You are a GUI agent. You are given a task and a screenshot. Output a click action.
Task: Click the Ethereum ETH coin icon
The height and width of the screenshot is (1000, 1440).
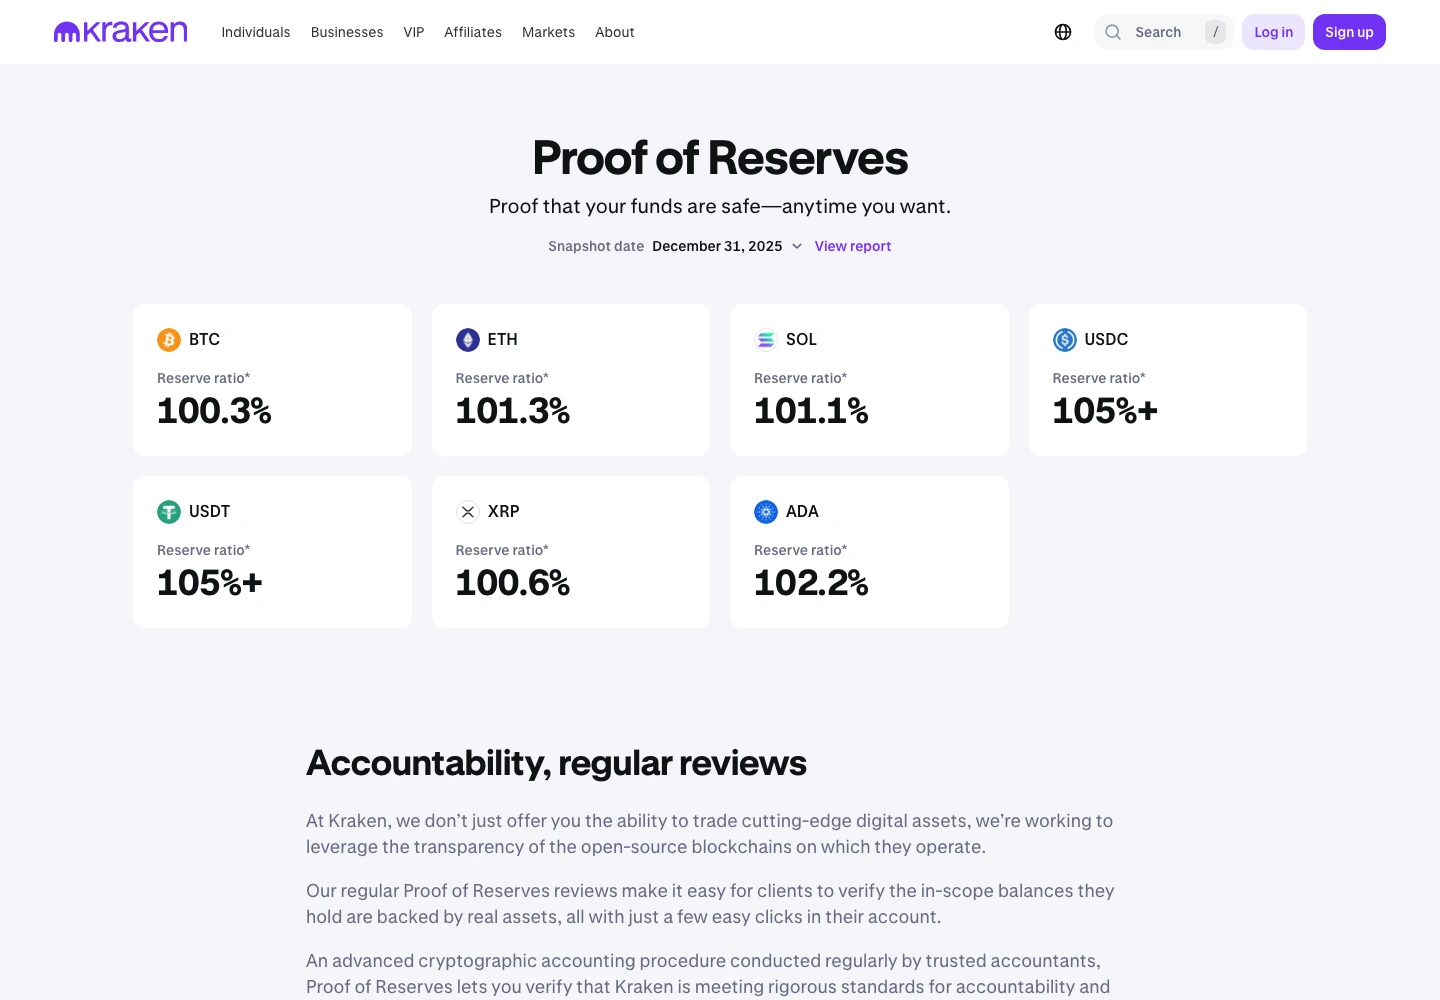tap(468, 340)
